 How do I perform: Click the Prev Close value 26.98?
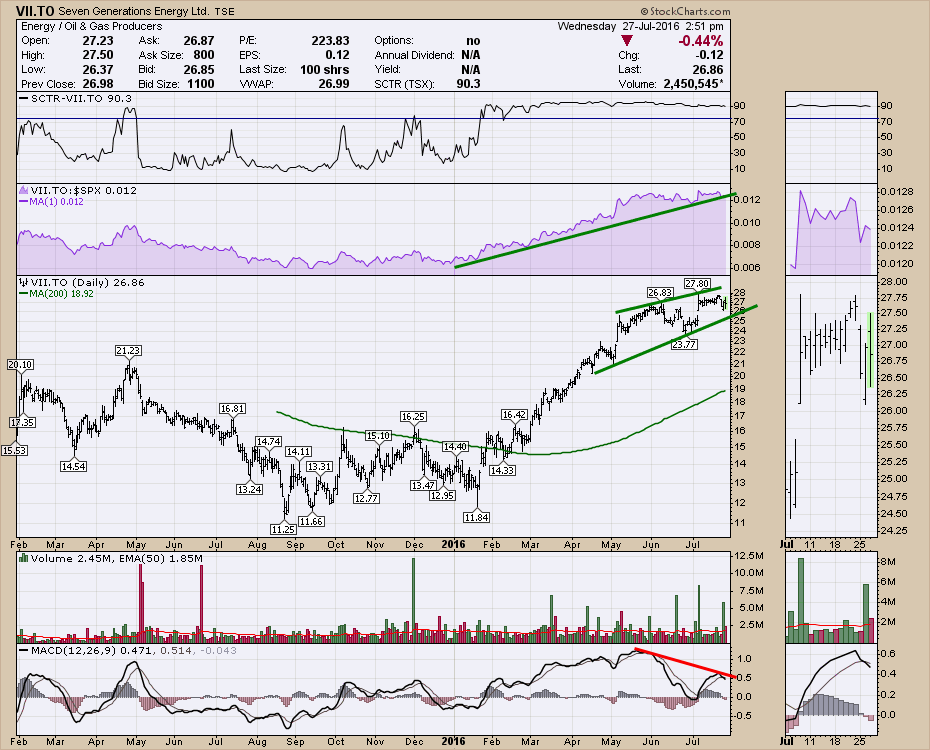(x=98, y=84)
